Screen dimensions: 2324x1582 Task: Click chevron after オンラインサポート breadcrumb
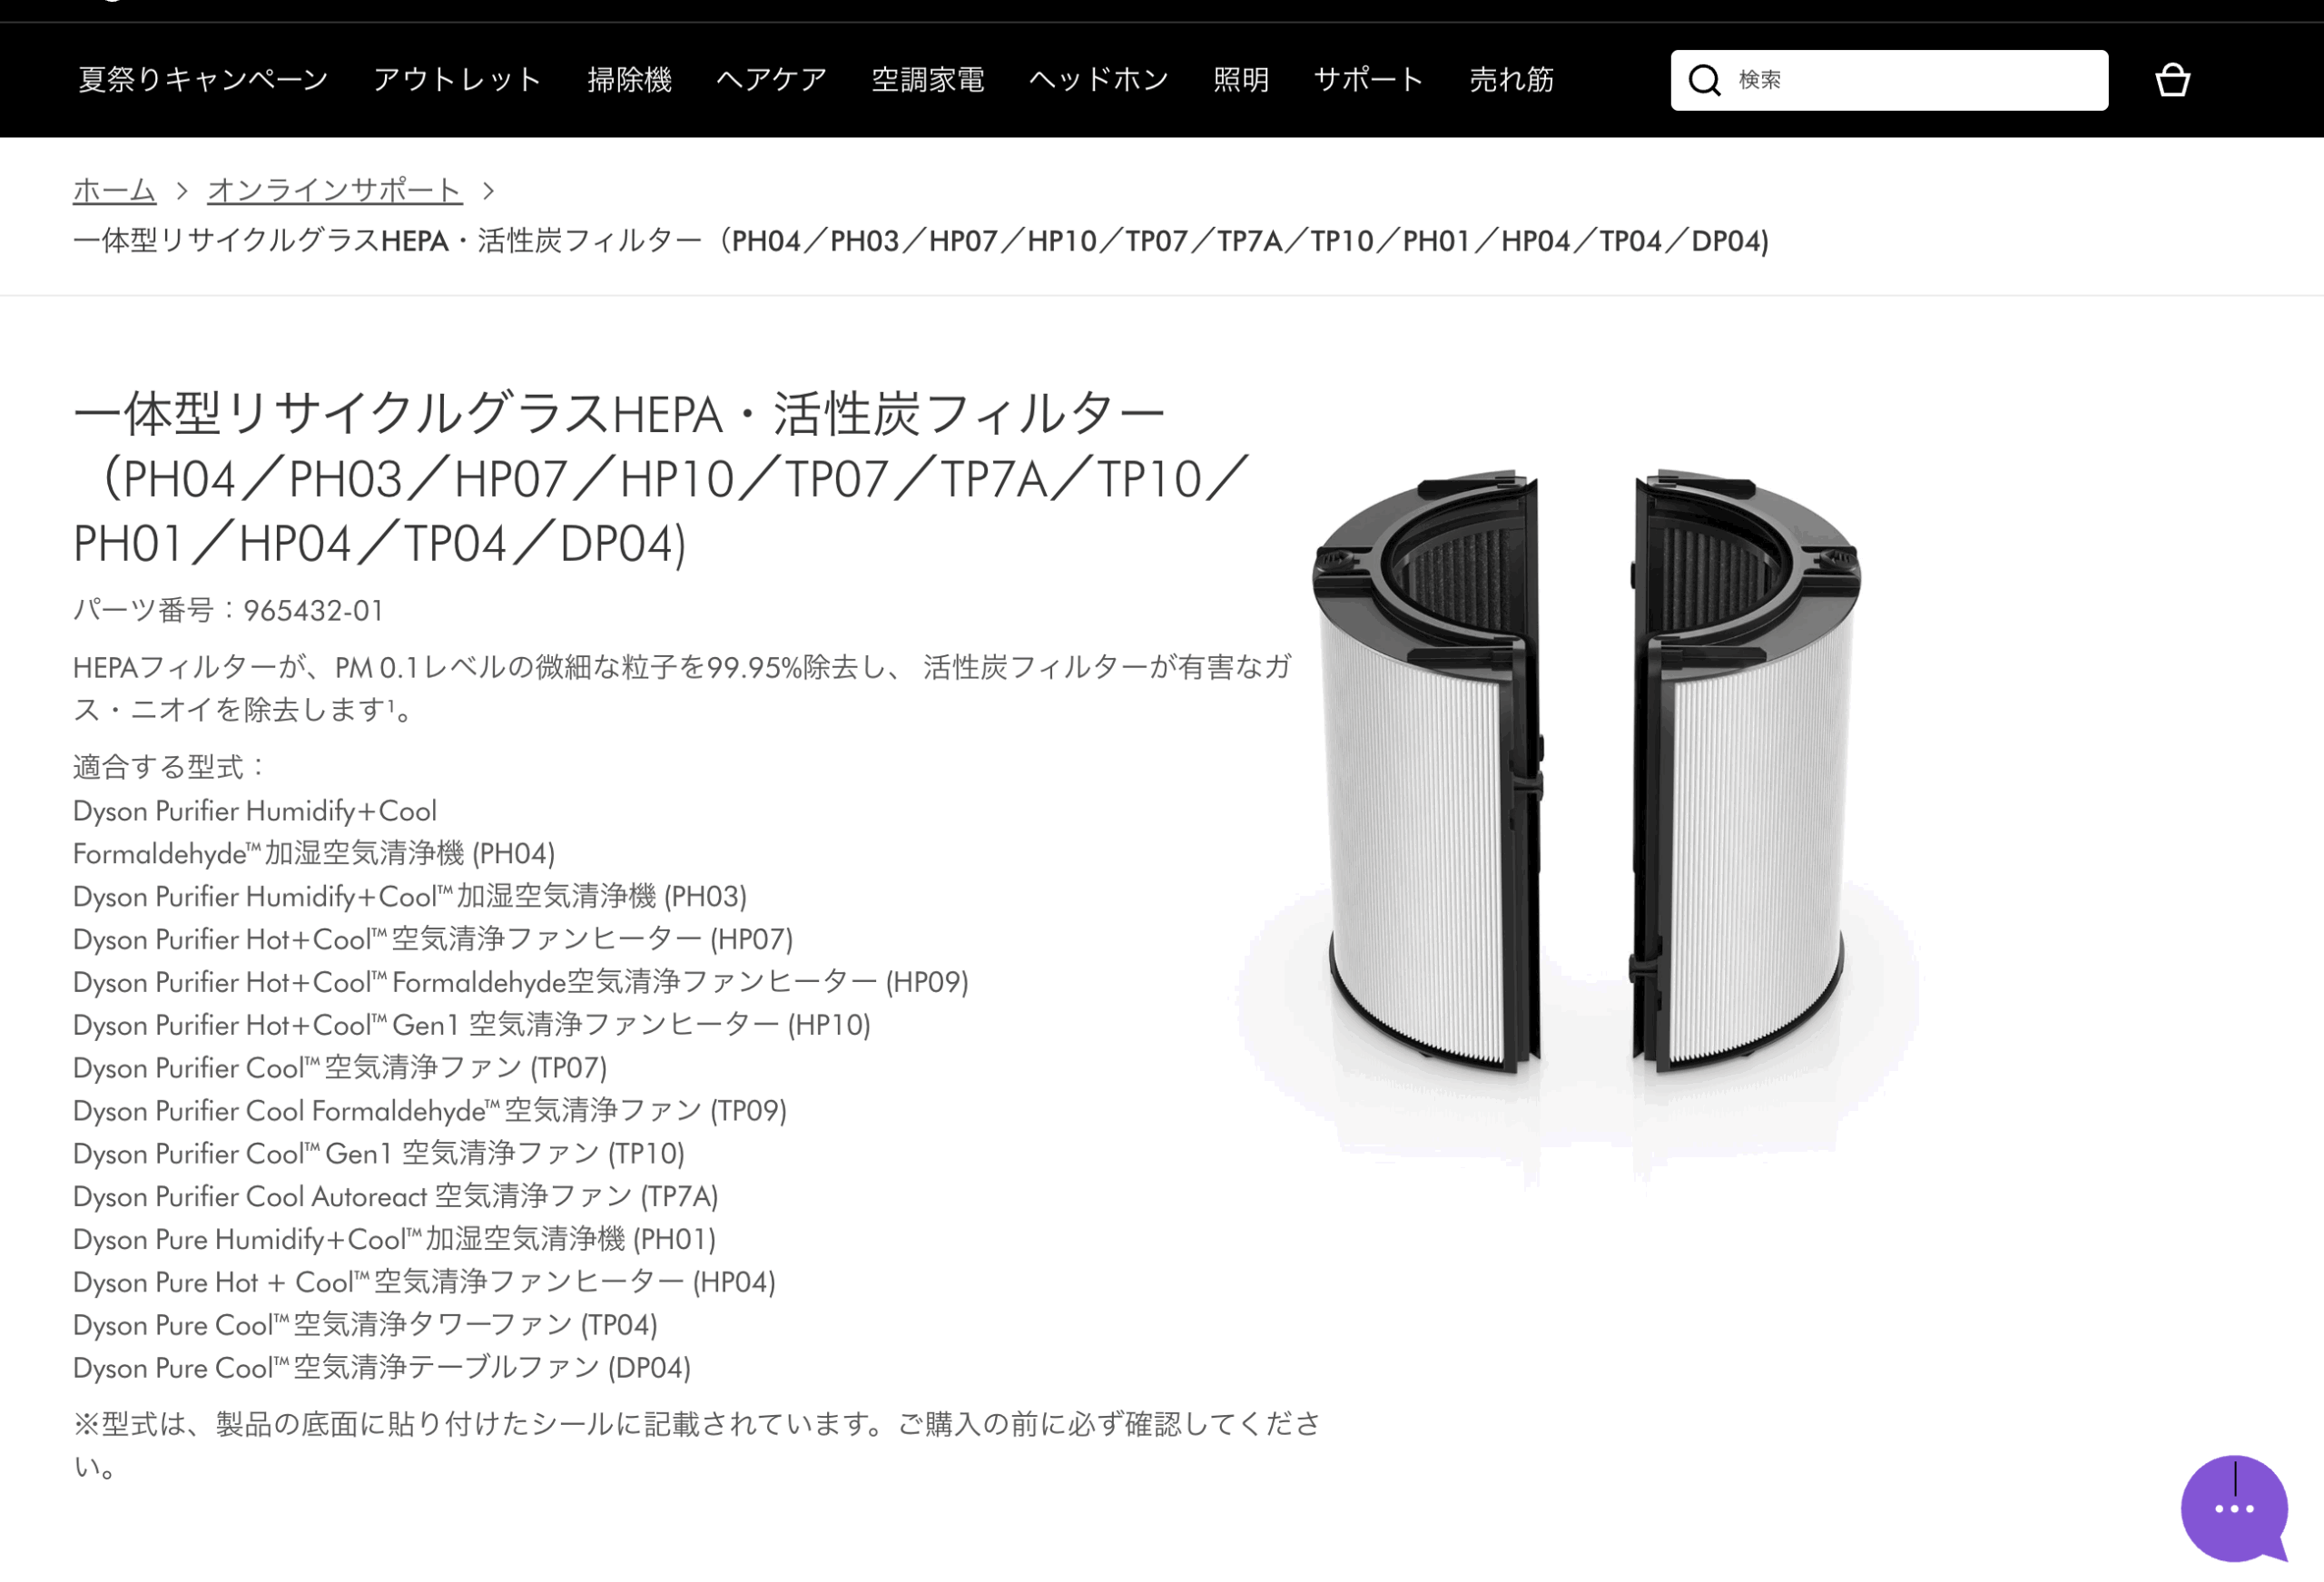(x=488, y=190)
